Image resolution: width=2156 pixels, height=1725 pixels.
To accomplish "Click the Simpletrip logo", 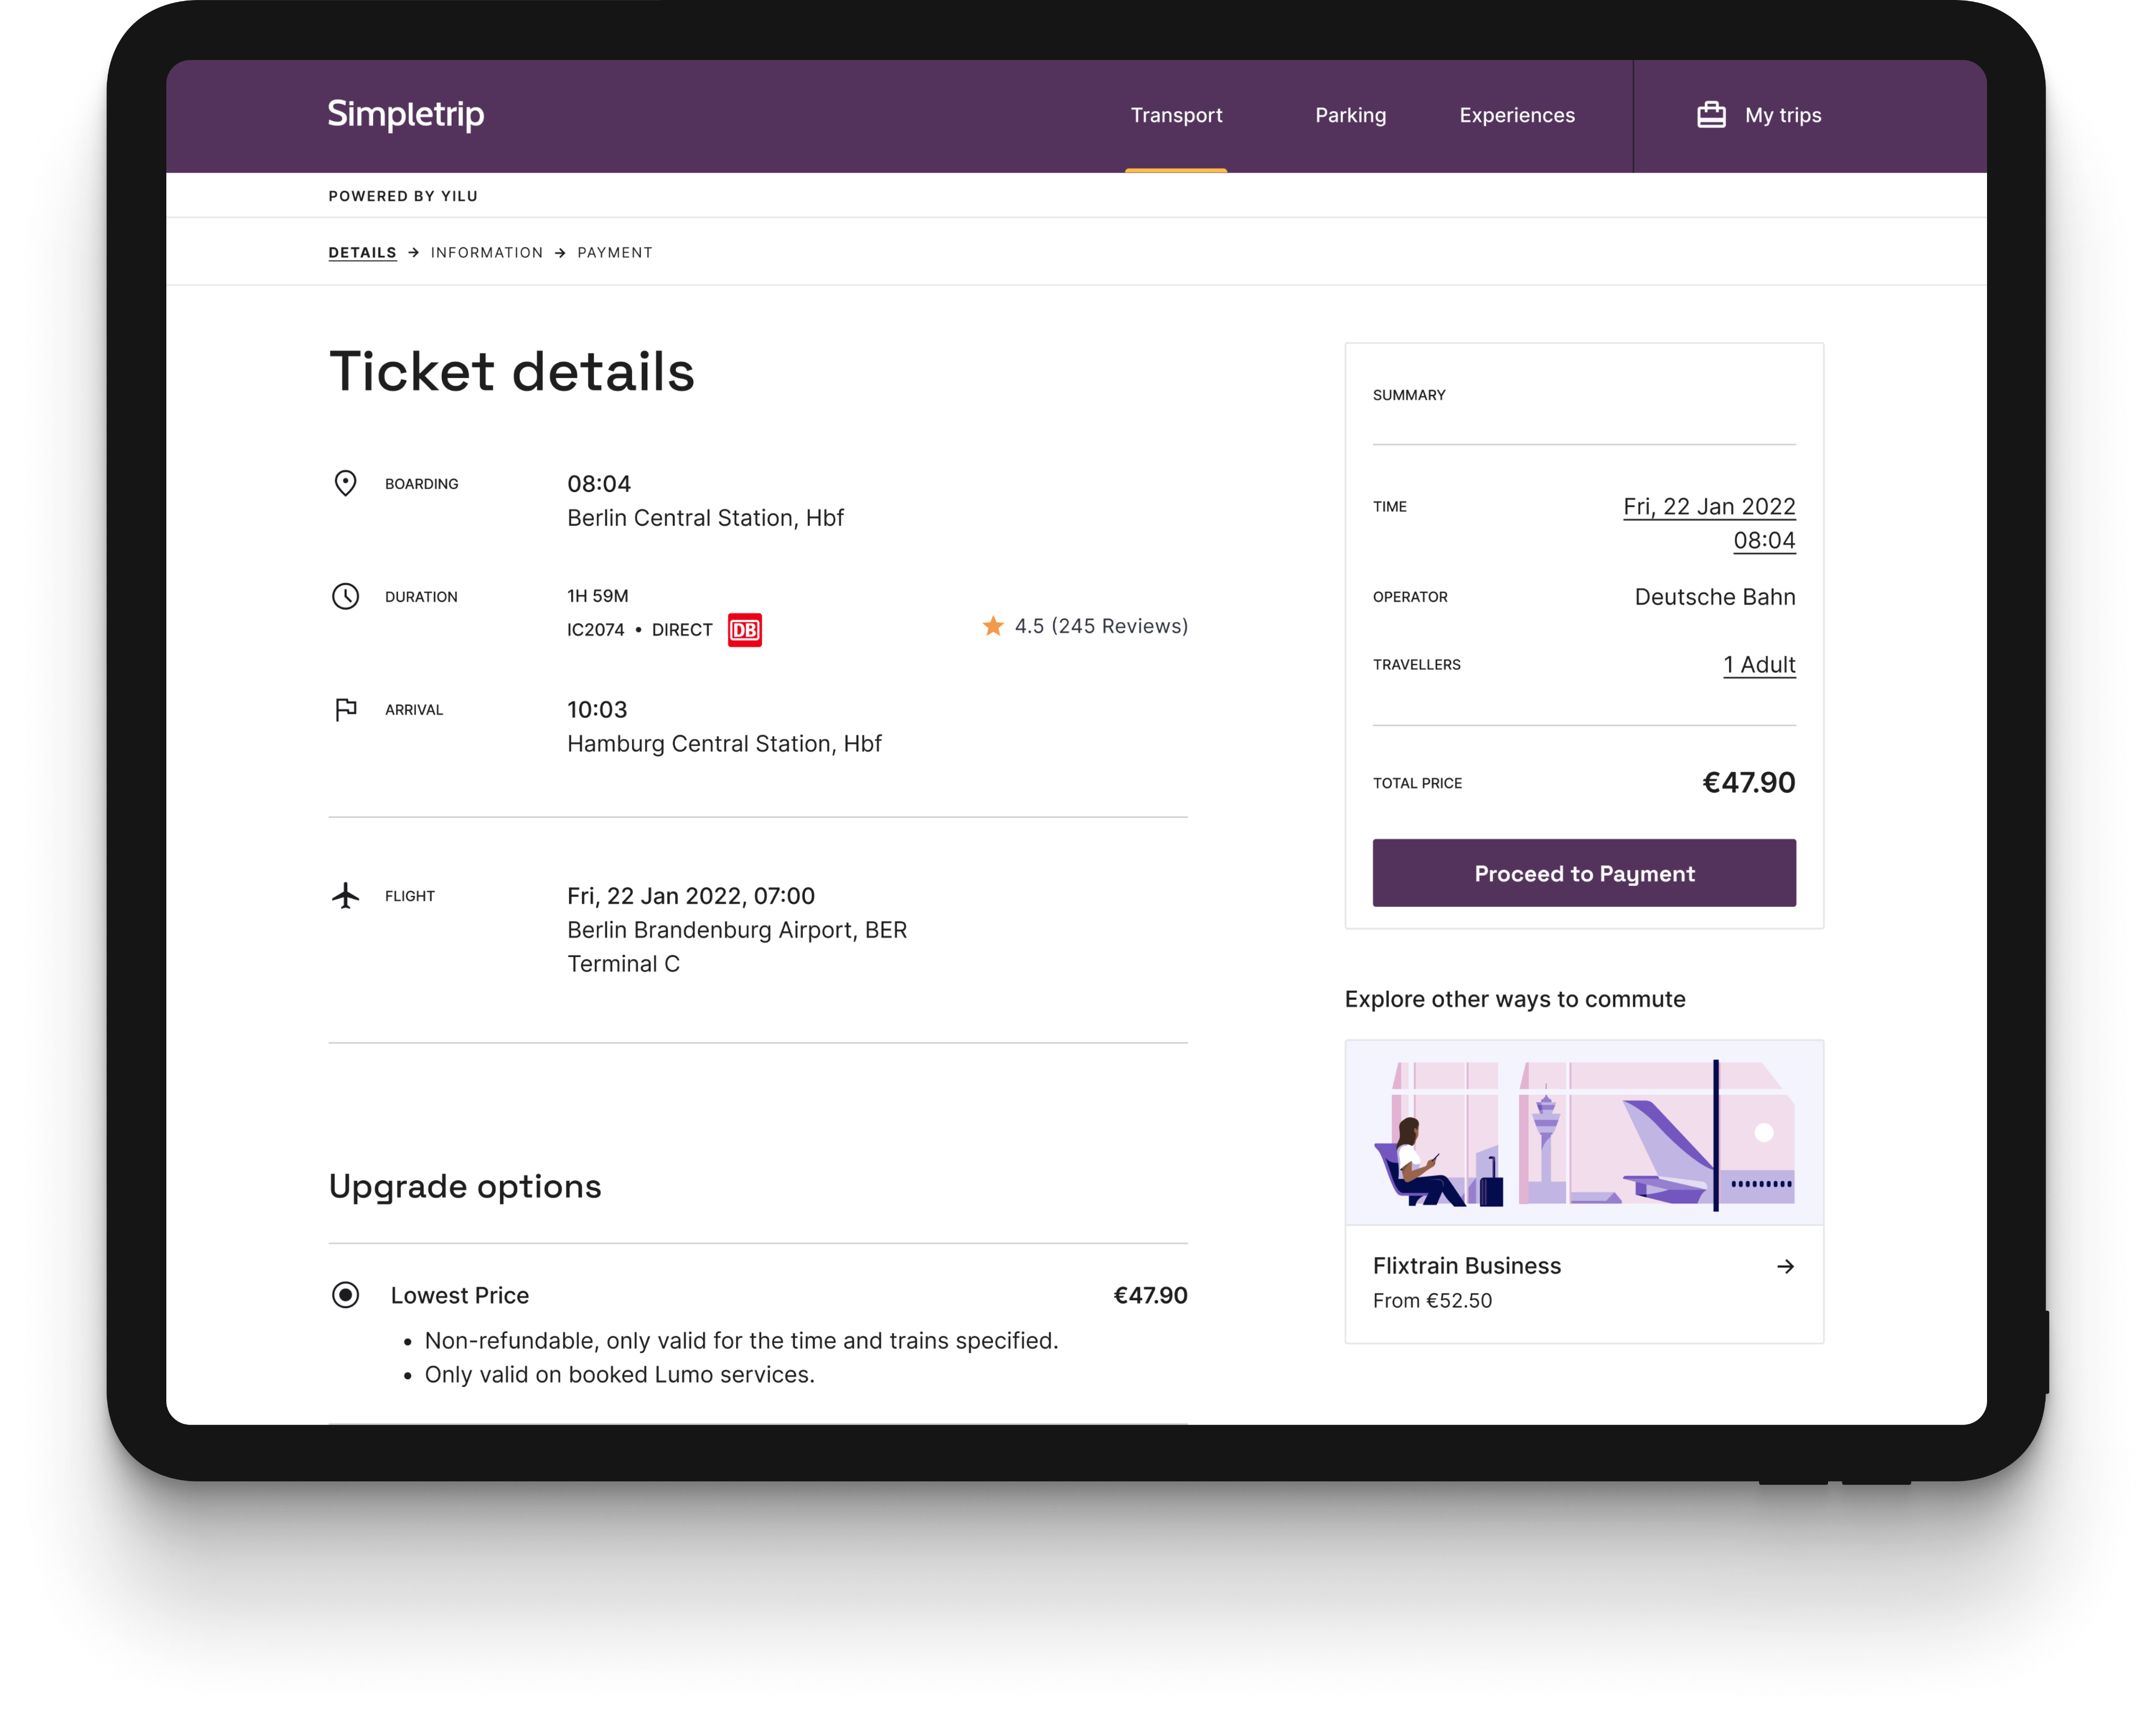I will (405, 114).
